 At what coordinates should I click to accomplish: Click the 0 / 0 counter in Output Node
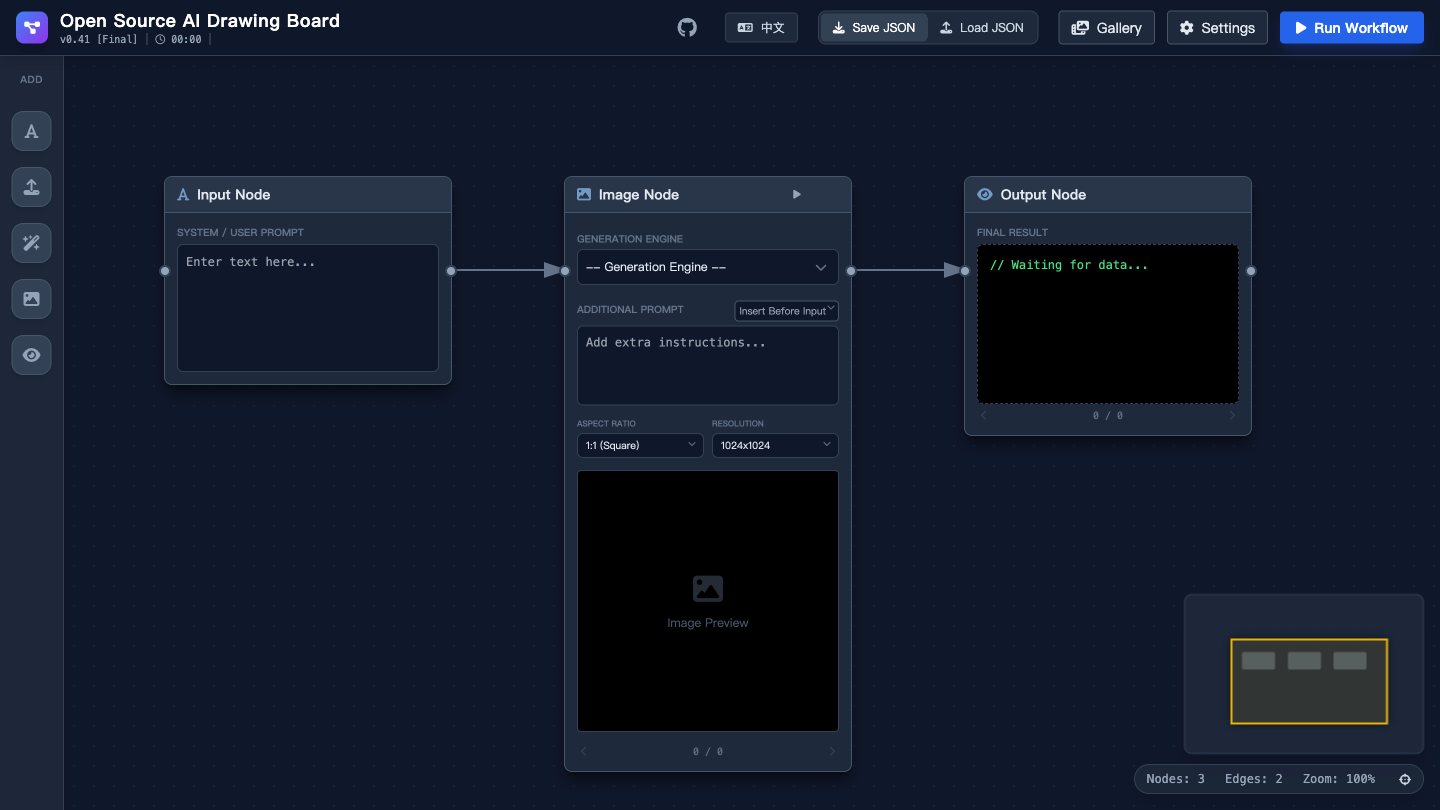pyautogui.click(x=1108, y=416)
